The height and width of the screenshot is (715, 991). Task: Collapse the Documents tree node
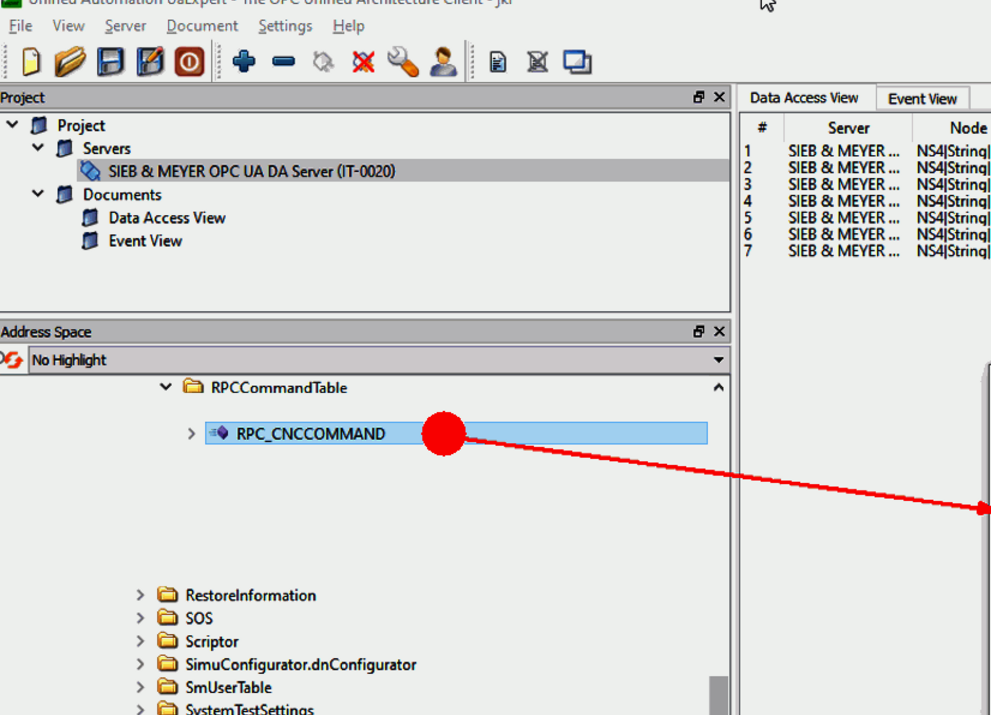tap(38, 194)
